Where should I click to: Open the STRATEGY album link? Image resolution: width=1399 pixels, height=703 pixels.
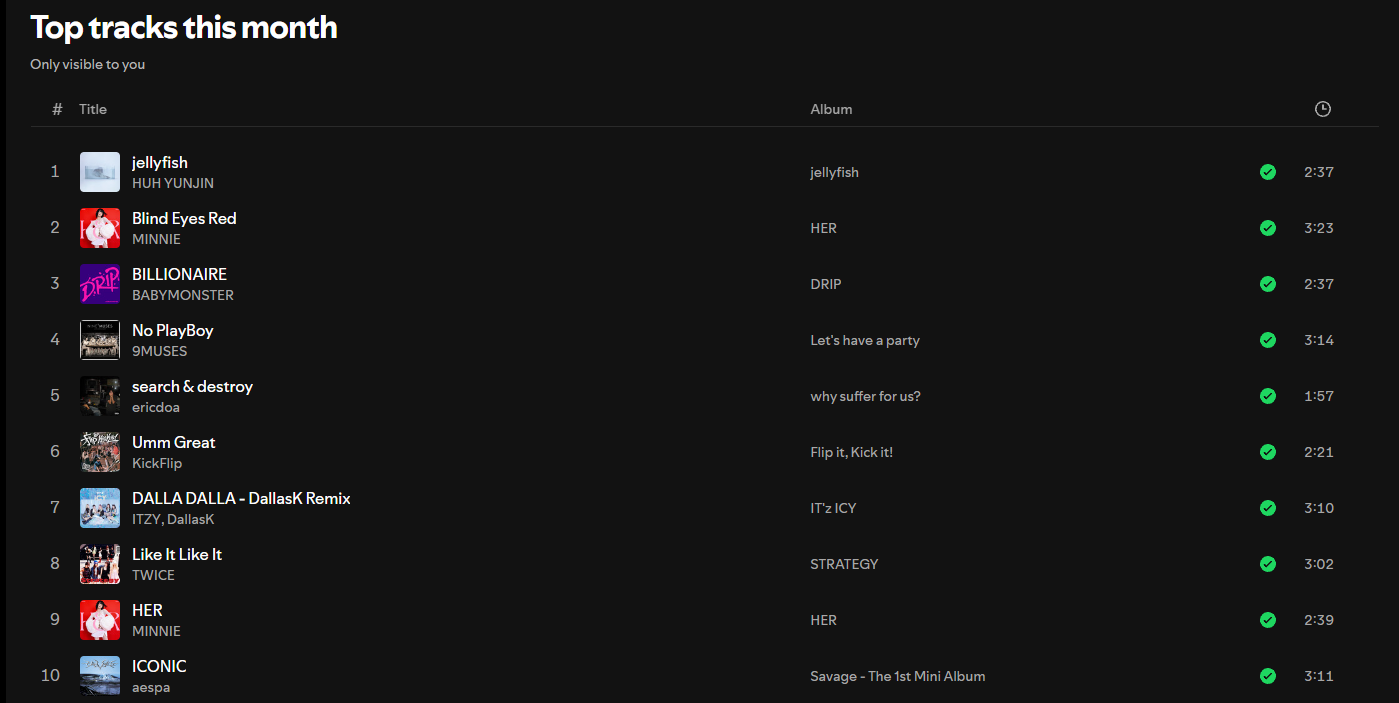[x=844, y=564]
